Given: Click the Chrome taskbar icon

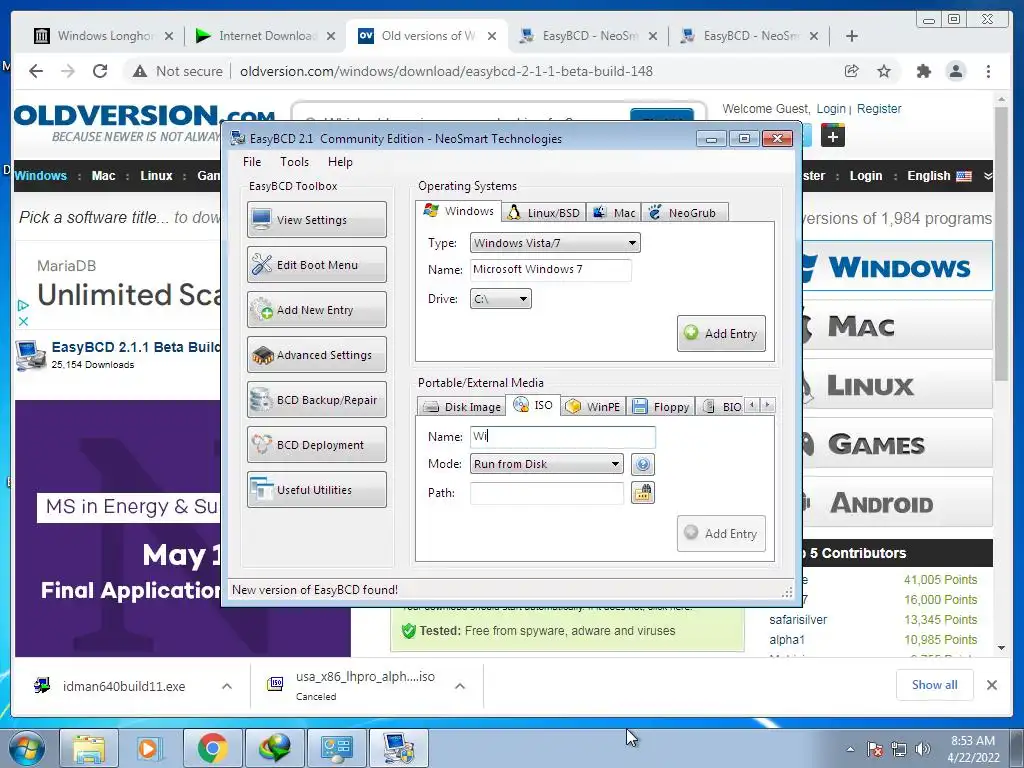Looking at the screenshot, I should (x=212, y=748).
